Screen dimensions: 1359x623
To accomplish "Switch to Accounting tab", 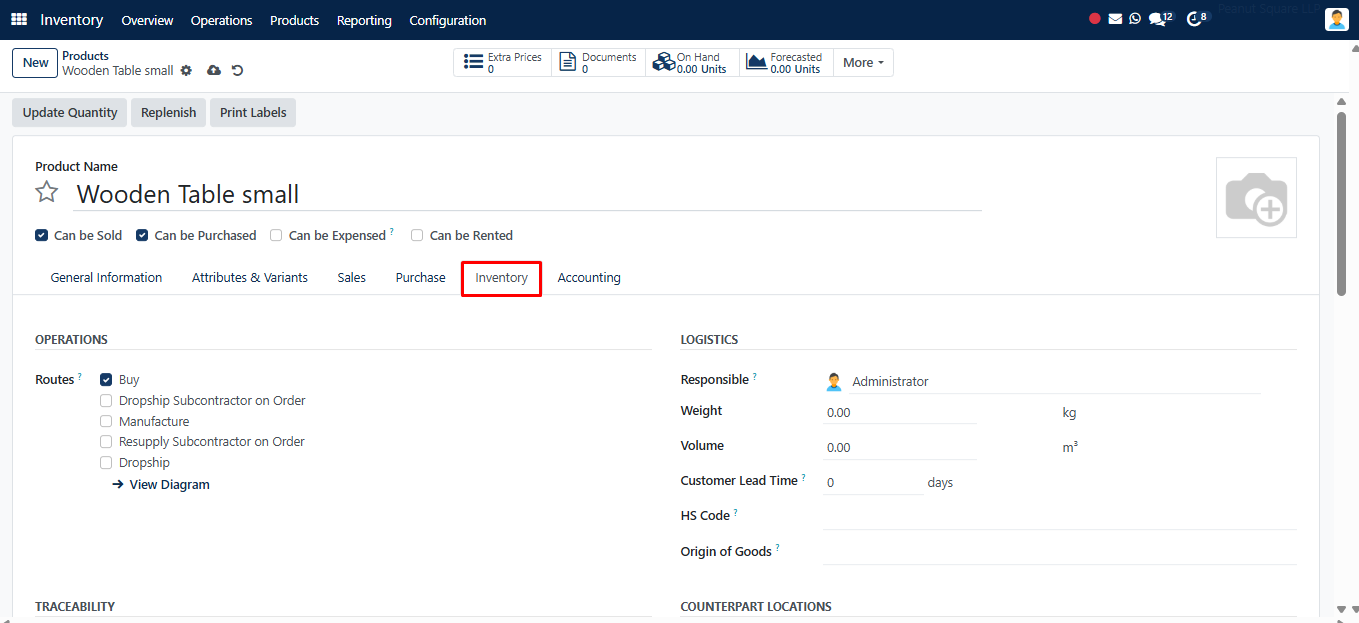I will click(589, 278).
